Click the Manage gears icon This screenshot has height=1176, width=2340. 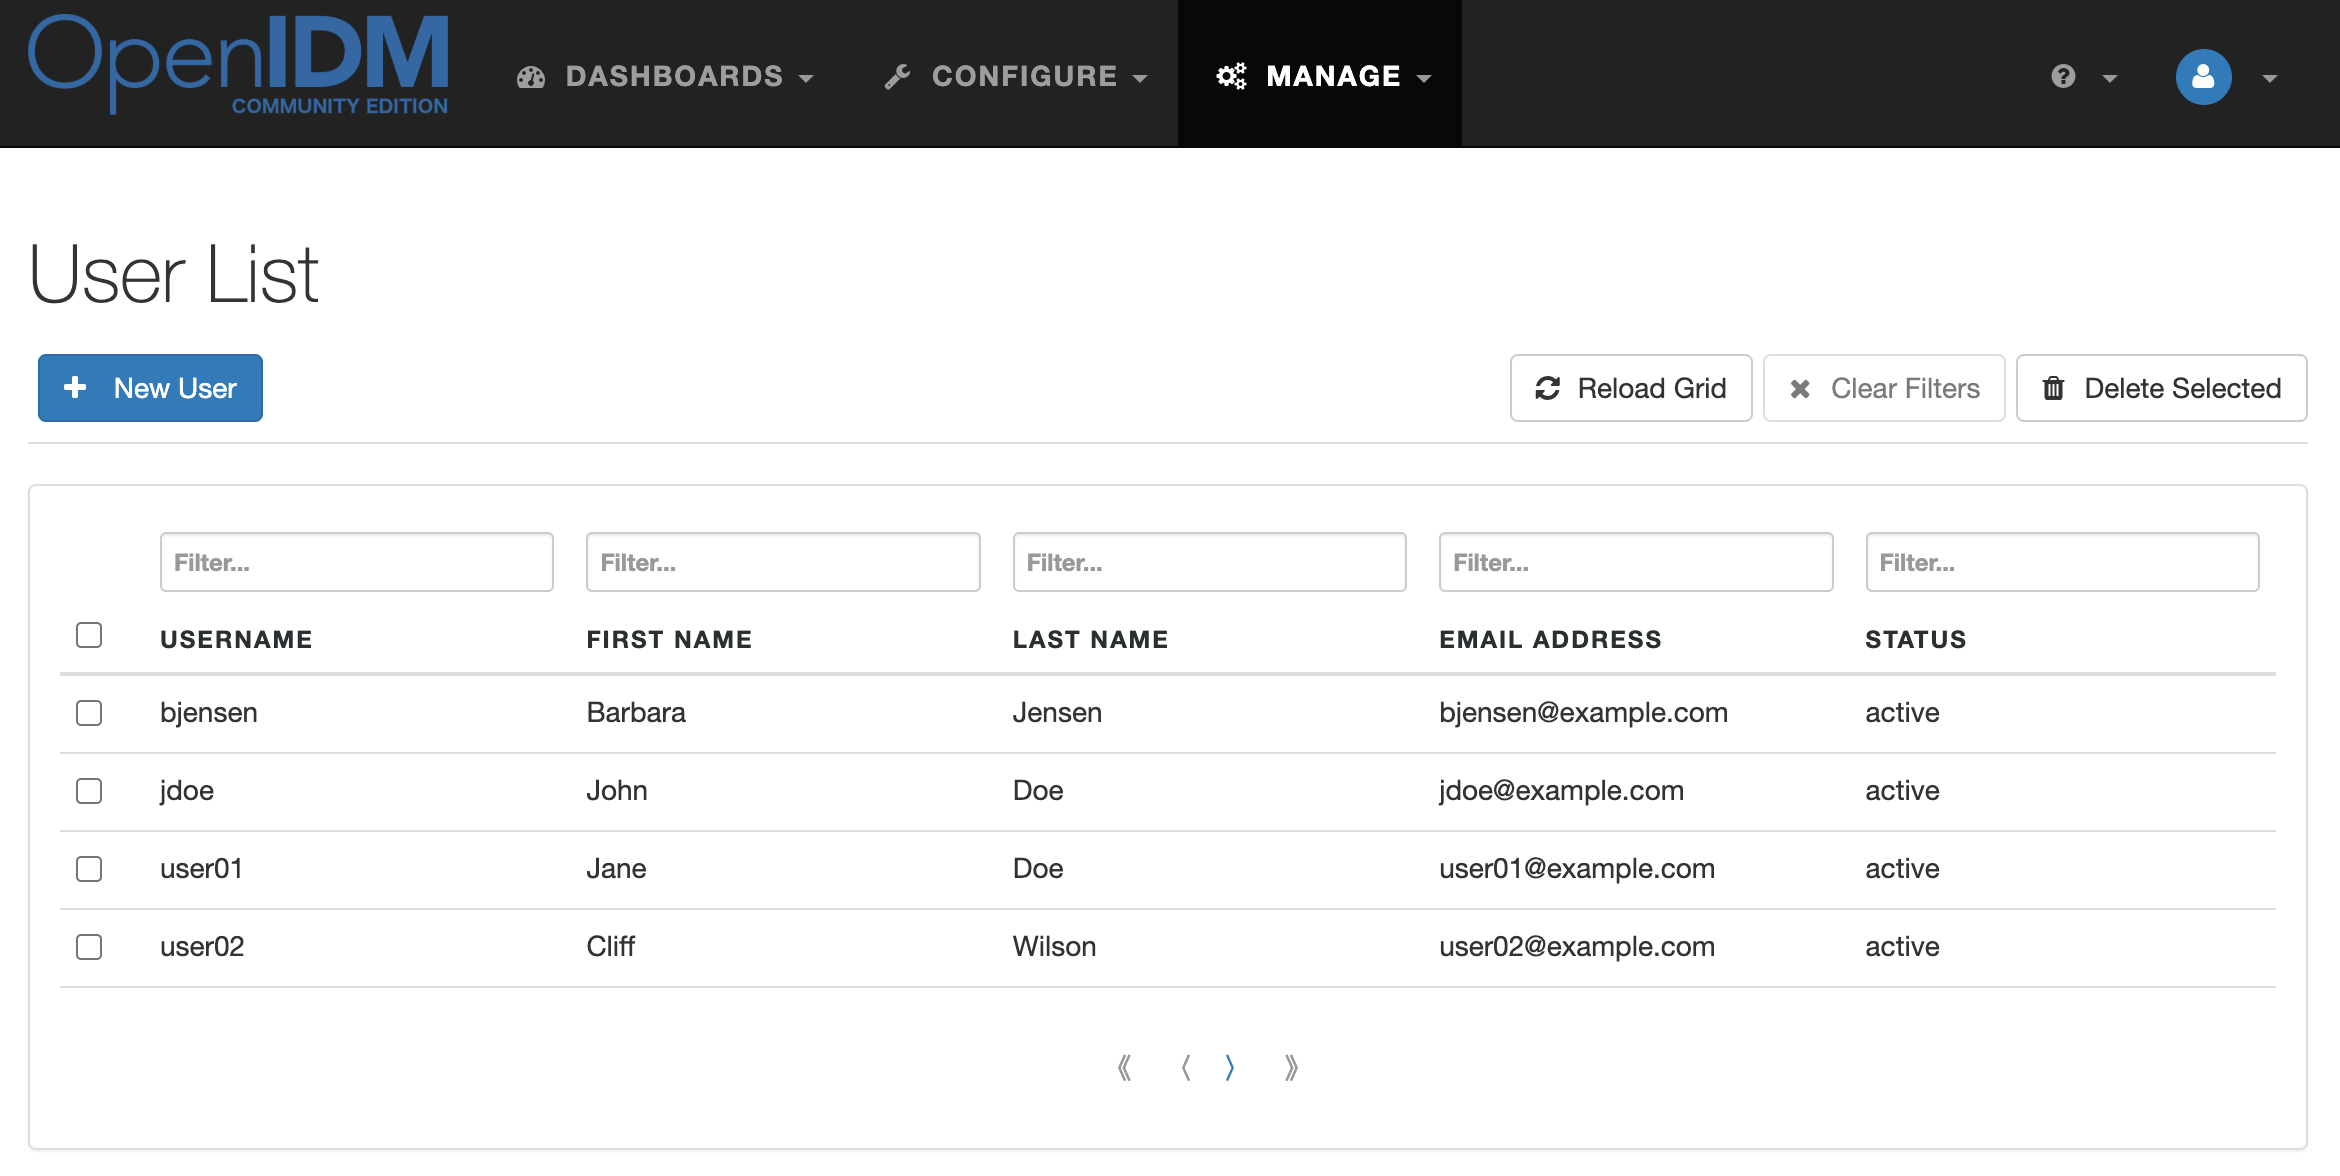point(1231,77)
